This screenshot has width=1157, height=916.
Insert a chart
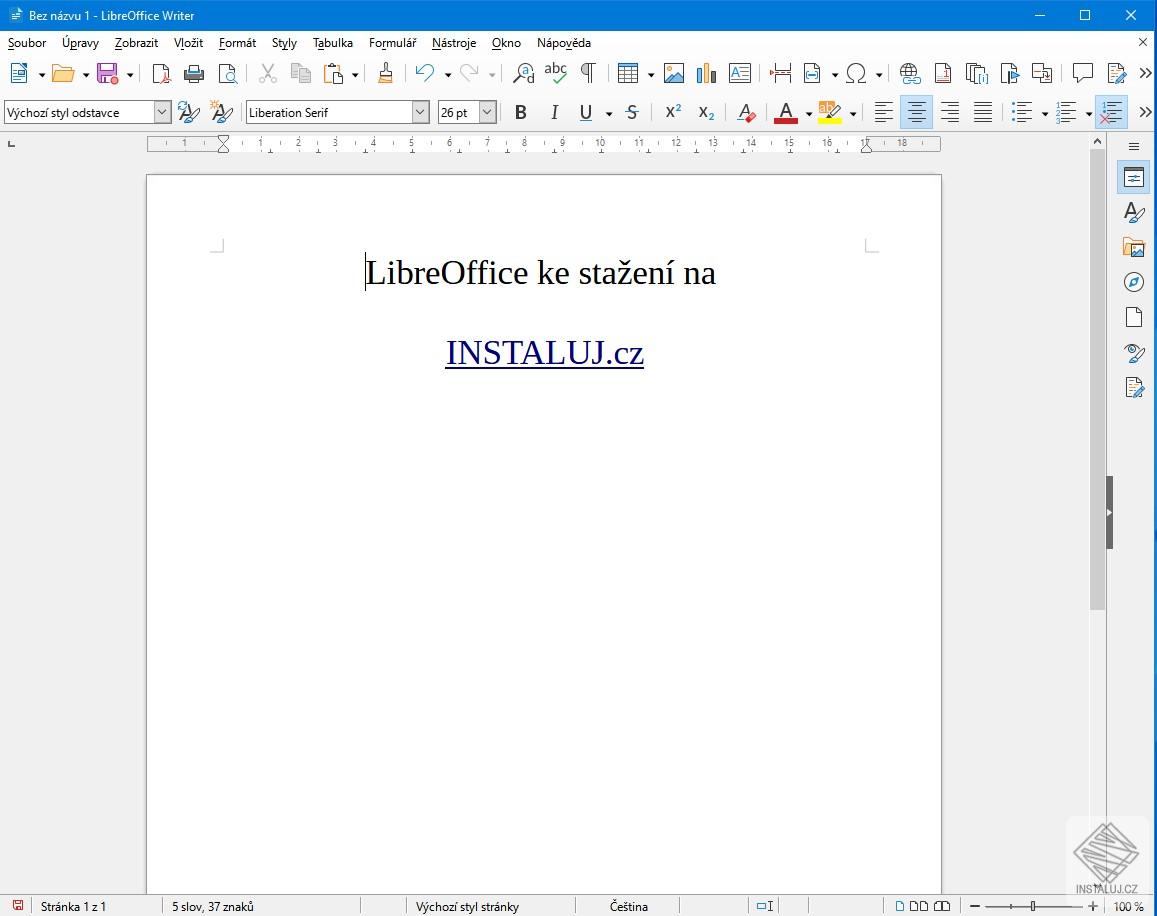point(706,73)
